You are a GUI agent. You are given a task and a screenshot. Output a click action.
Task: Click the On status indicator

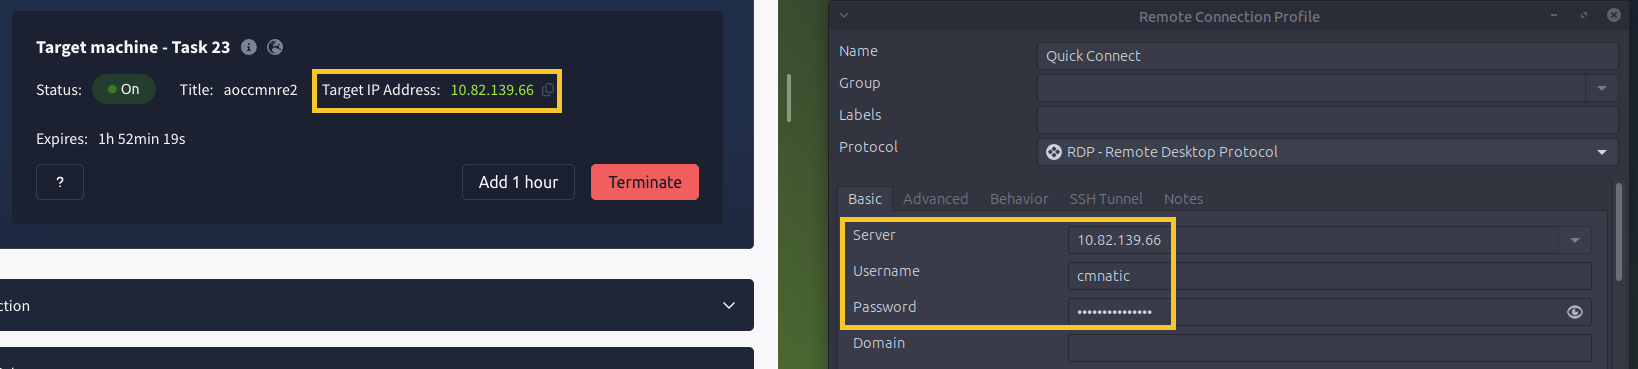(124, 89)
